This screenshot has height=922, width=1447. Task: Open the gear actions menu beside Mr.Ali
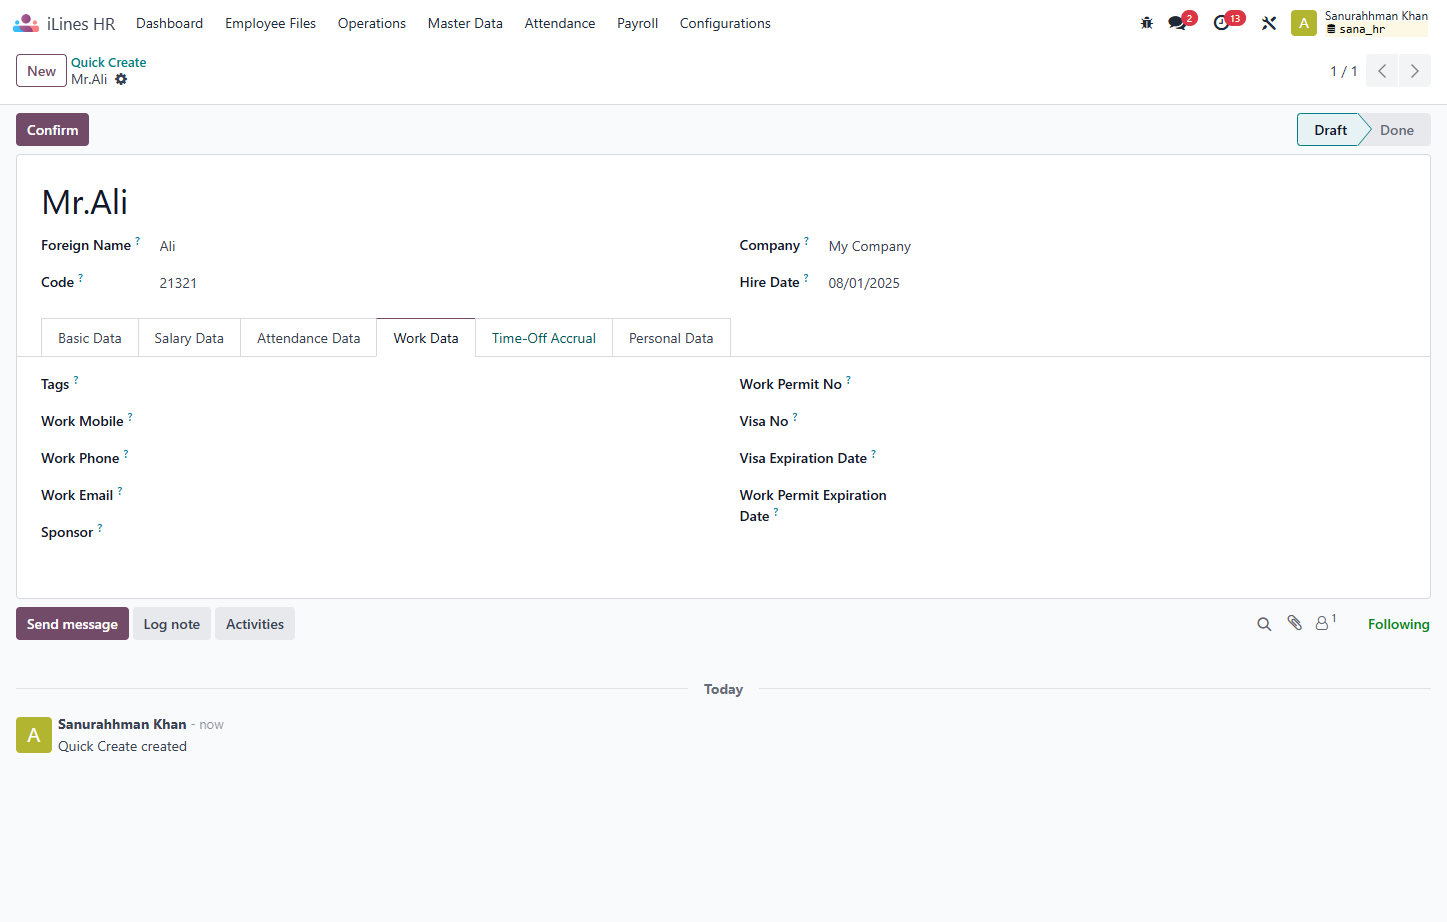tap(121, 79)
